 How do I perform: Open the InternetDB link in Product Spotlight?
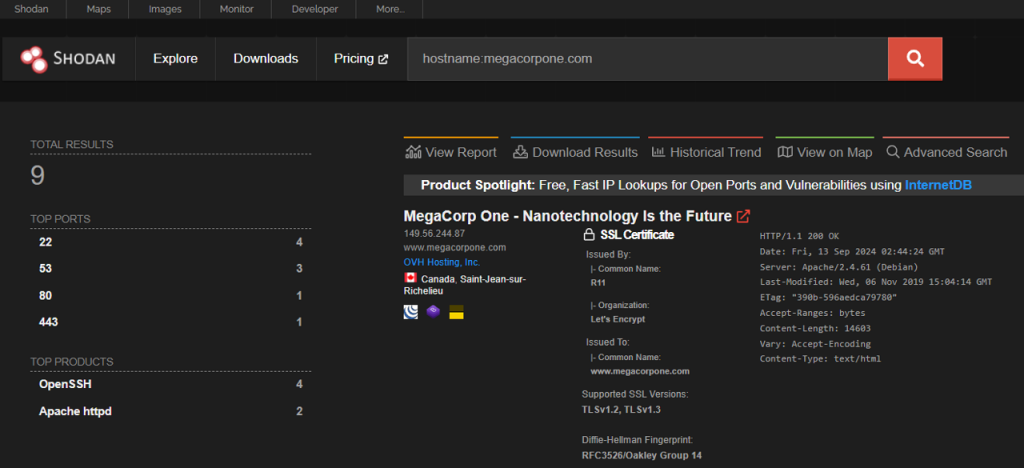[x=938, y=185]
